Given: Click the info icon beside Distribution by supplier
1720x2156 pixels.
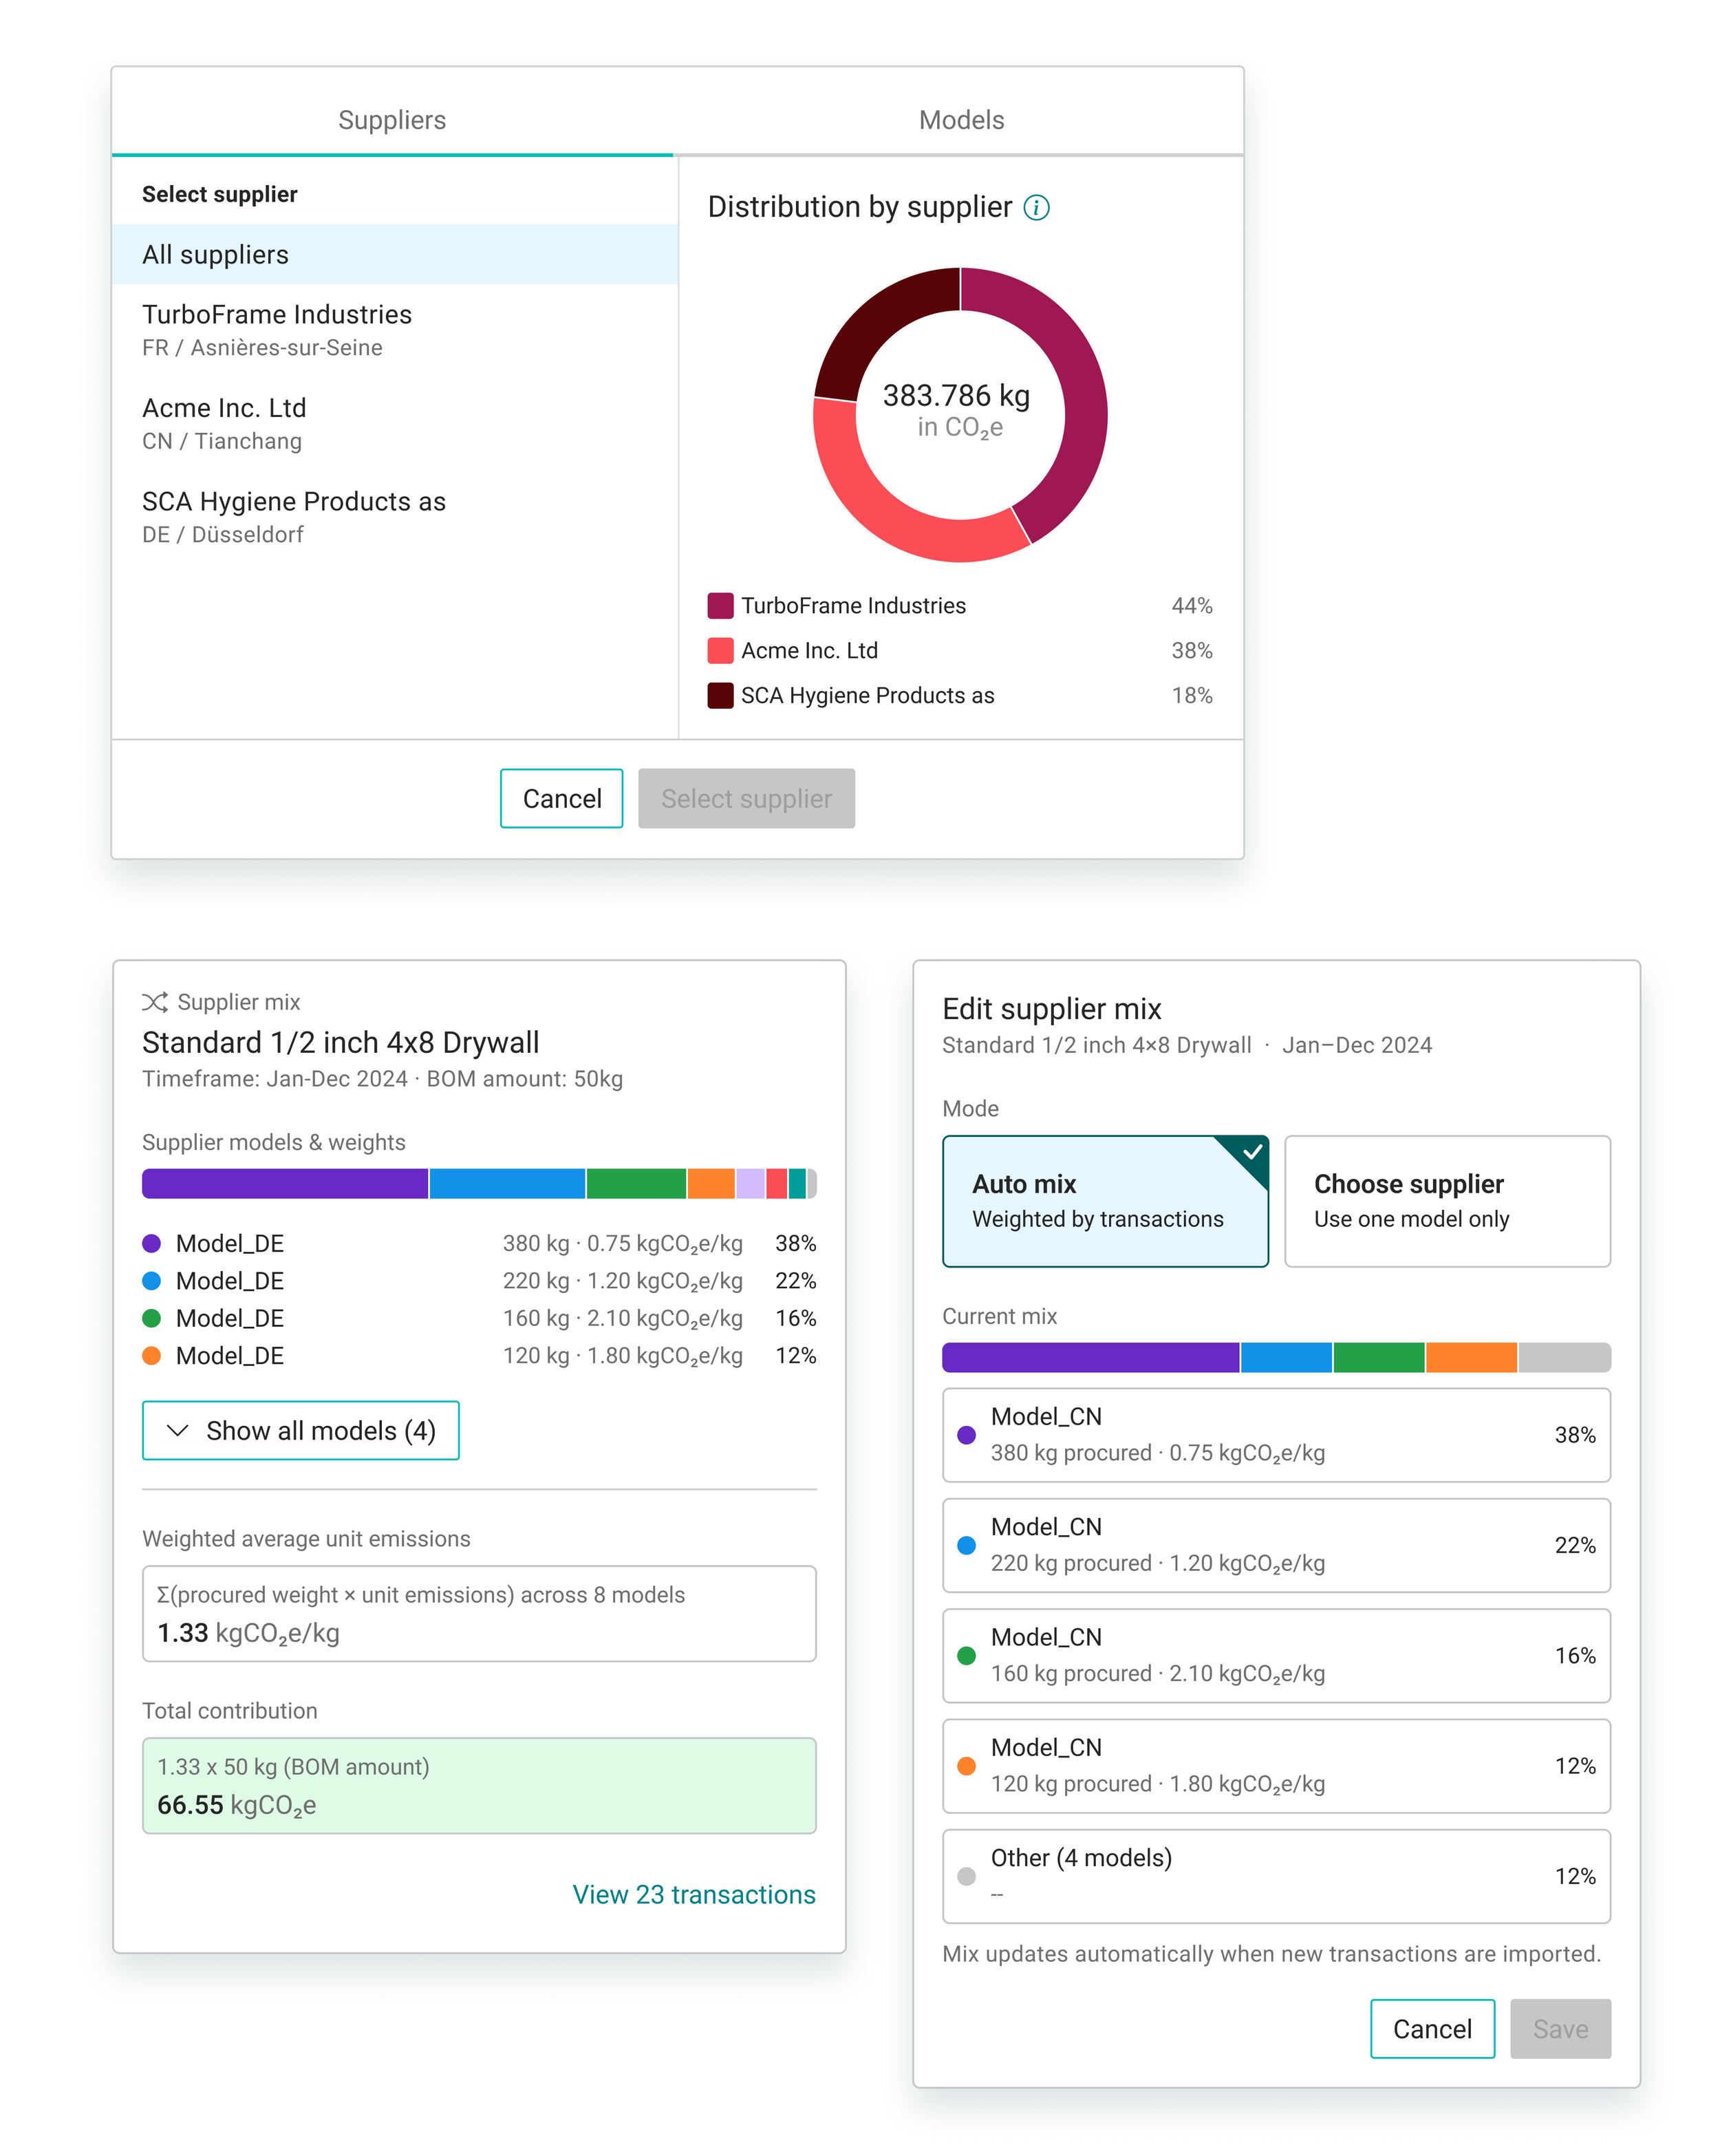Looking at the screenshot, I should pos(1036,208).
